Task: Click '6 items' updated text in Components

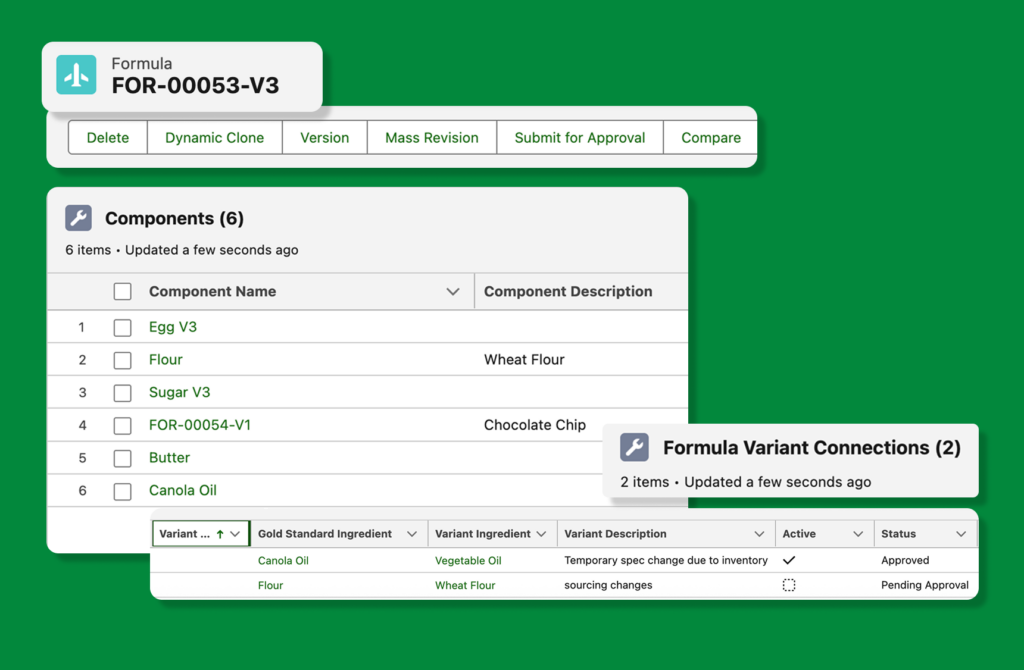Action: [182, 250]
